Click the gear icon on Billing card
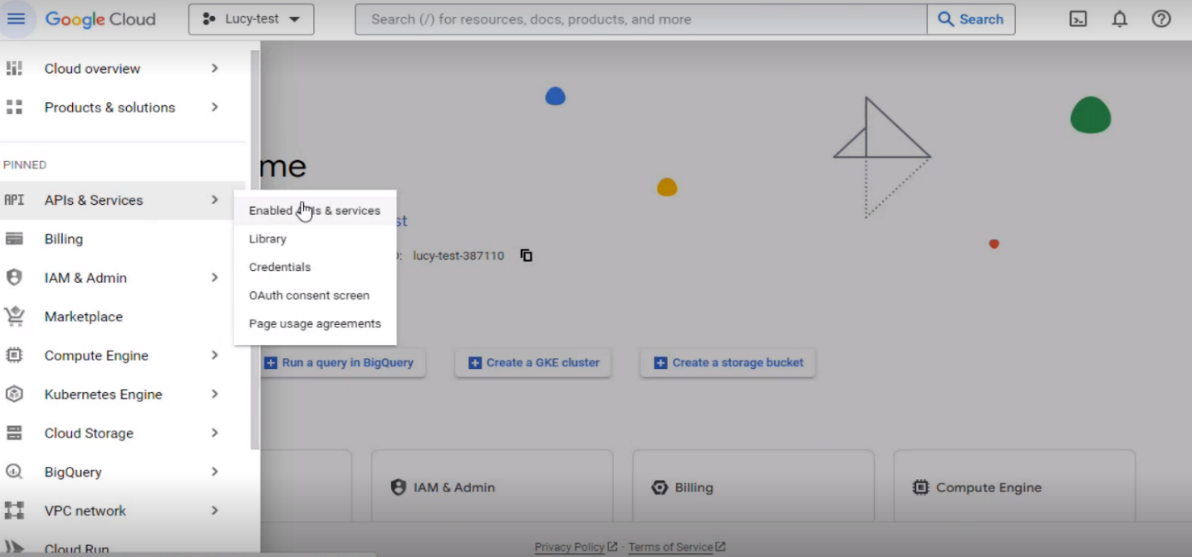Screen dimensions: 1192x557 click(660, 487)
